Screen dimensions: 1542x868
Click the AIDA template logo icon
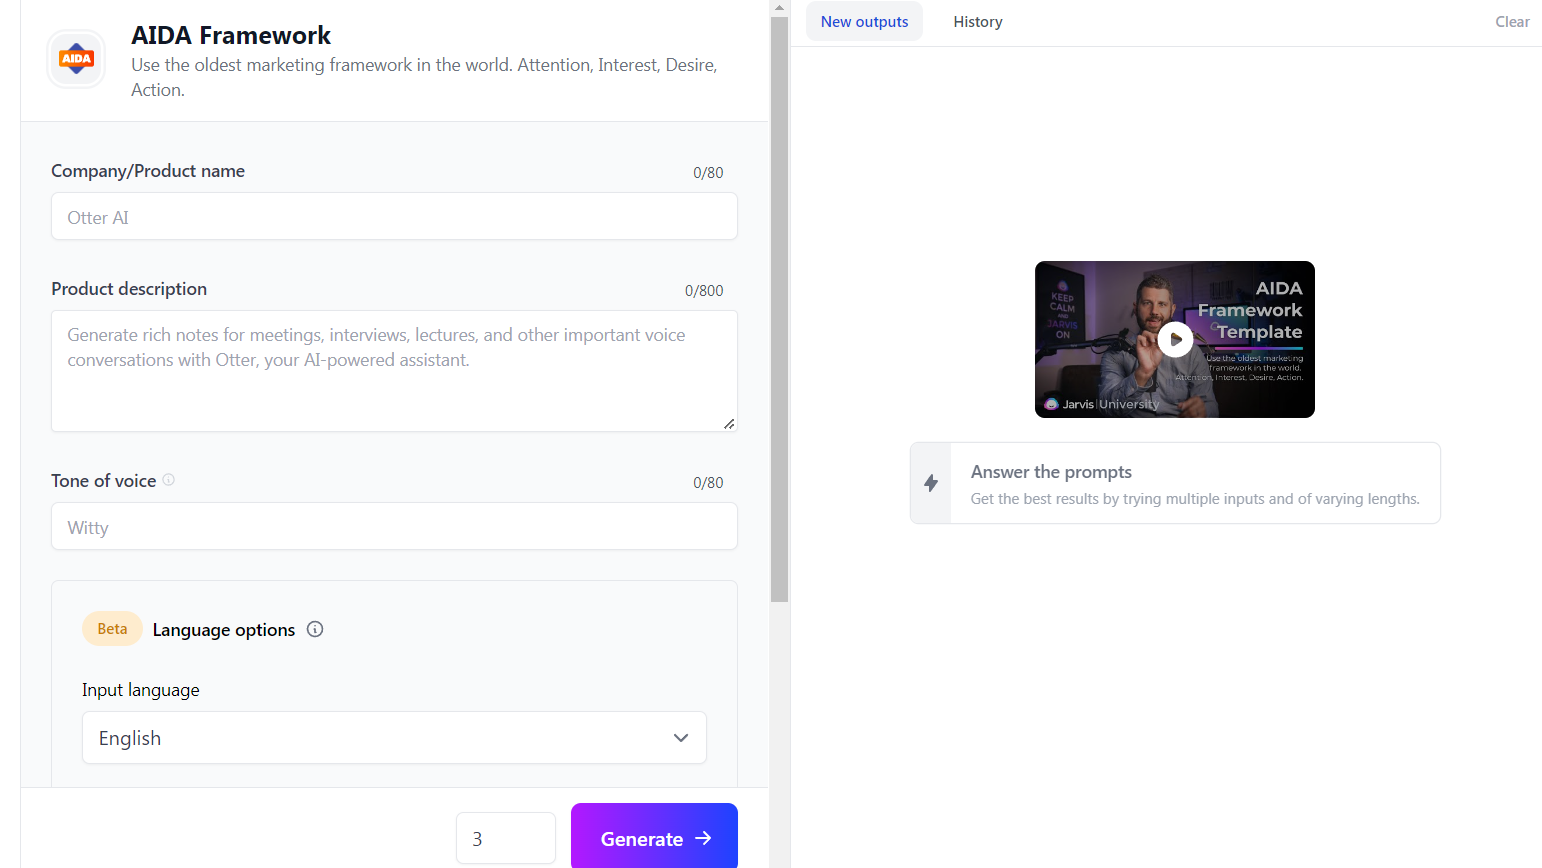click(x=76, y=59)
